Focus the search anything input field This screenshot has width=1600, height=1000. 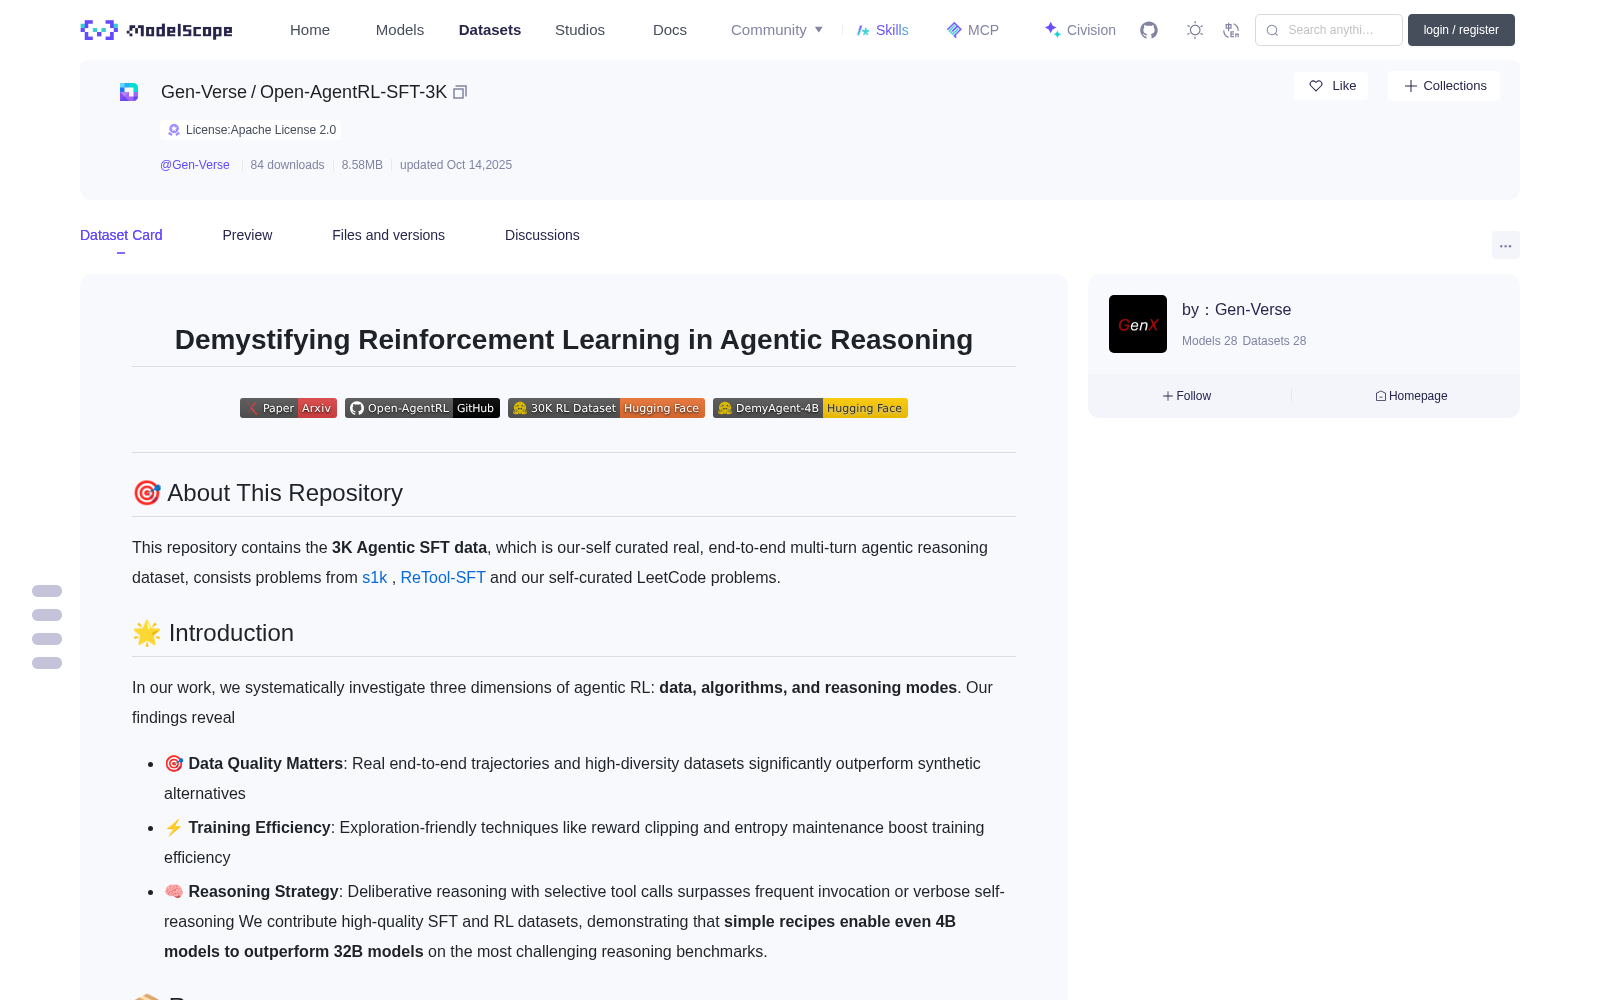1329,30
